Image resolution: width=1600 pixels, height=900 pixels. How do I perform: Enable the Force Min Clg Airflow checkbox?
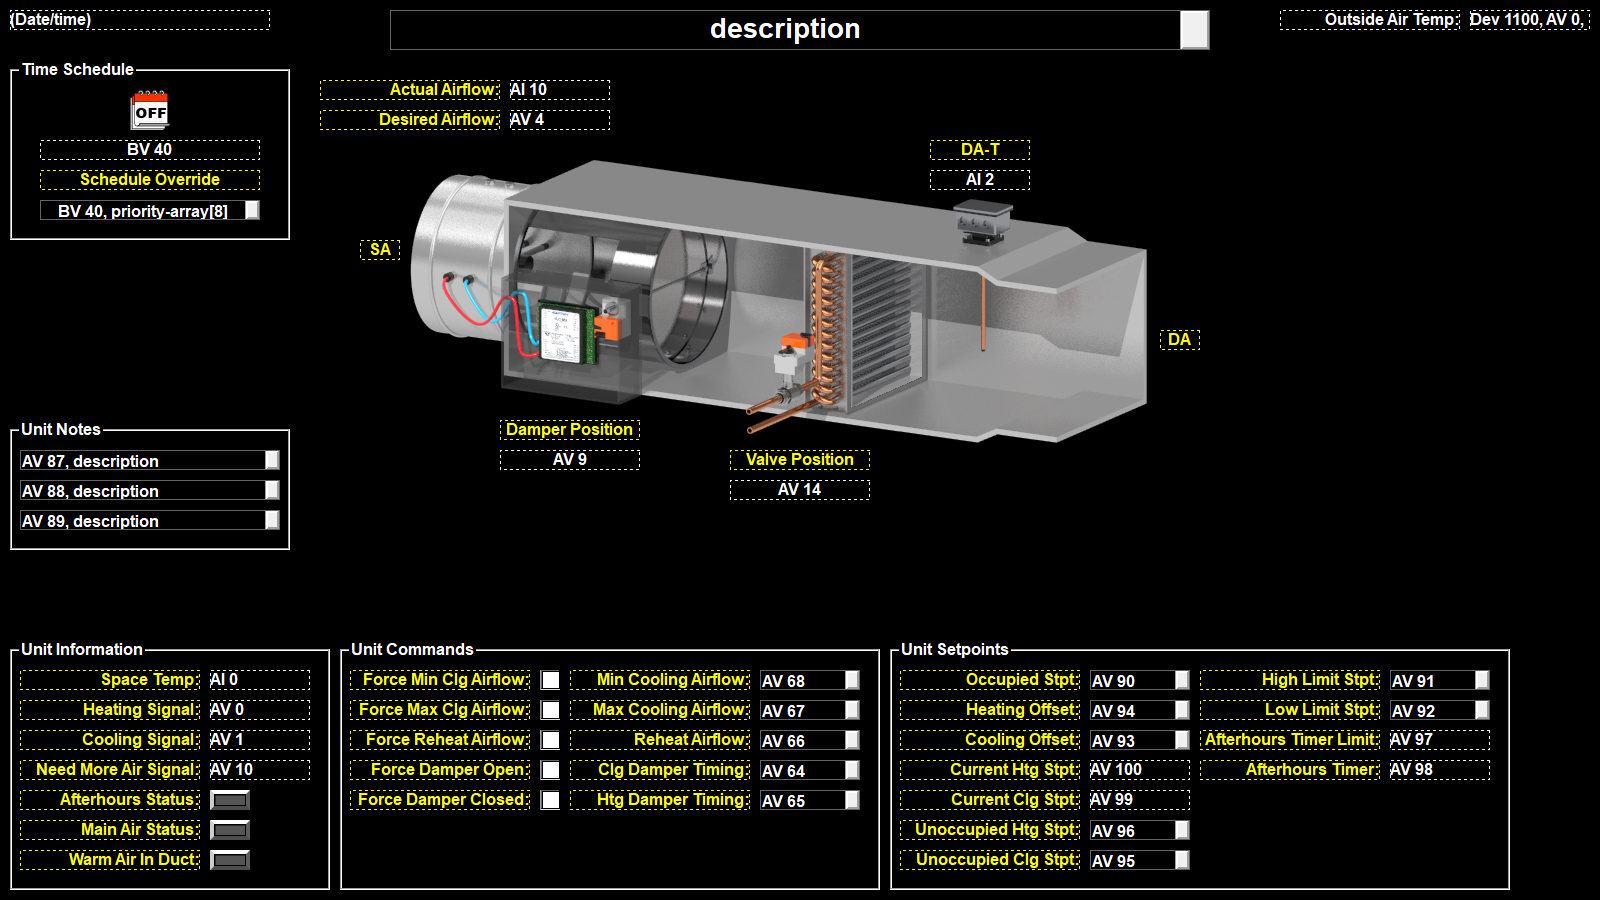550,680
